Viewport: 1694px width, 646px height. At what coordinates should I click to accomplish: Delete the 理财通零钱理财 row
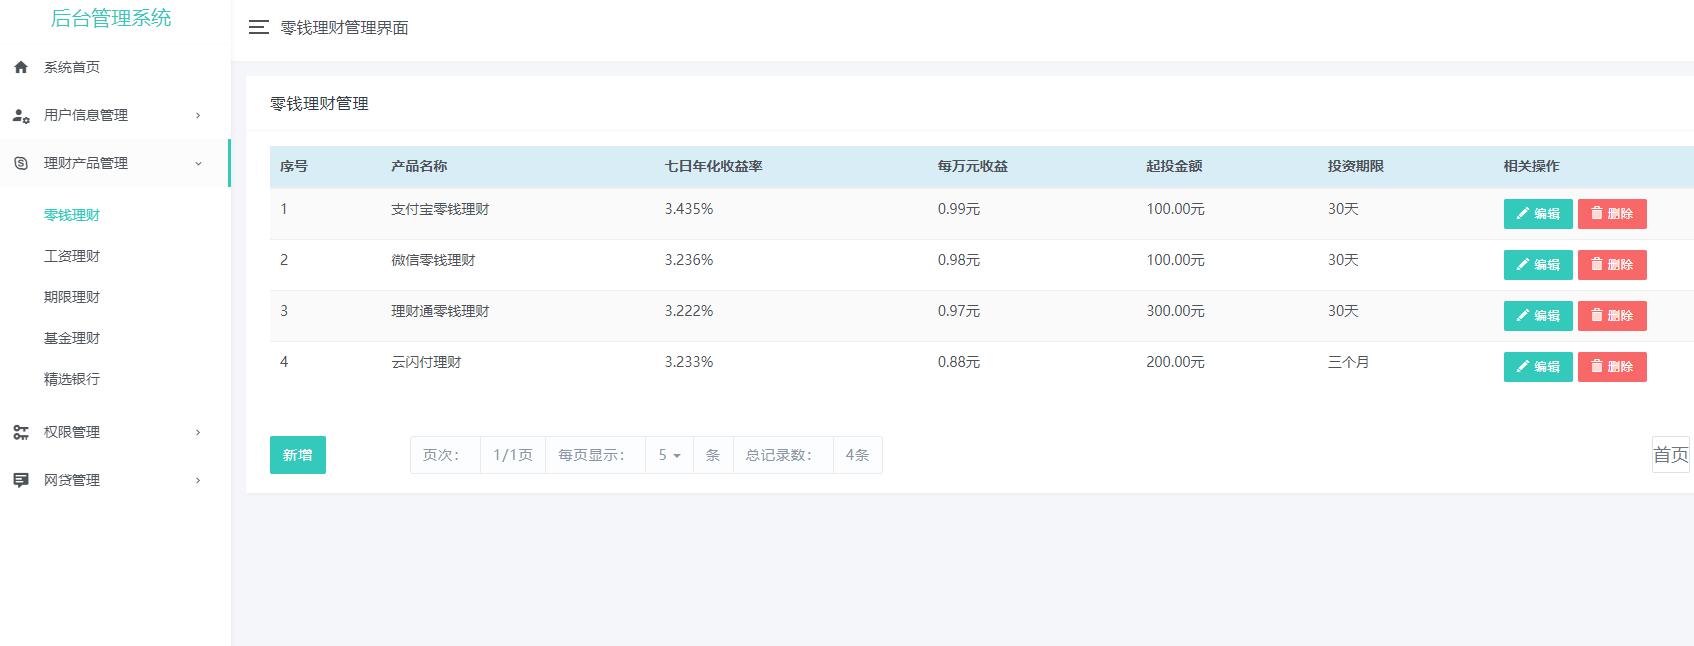(1612, 316)
